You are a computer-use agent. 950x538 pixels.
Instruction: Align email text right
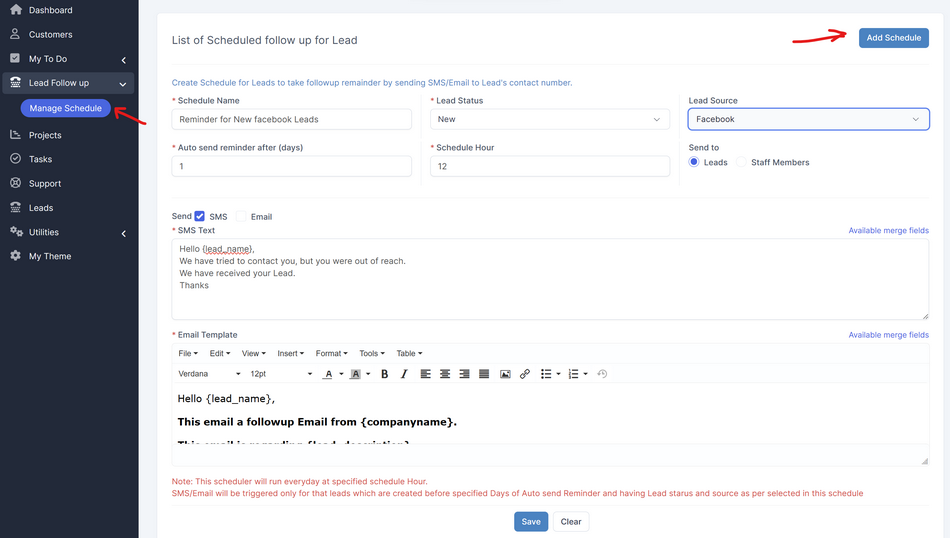coord(464,374)
